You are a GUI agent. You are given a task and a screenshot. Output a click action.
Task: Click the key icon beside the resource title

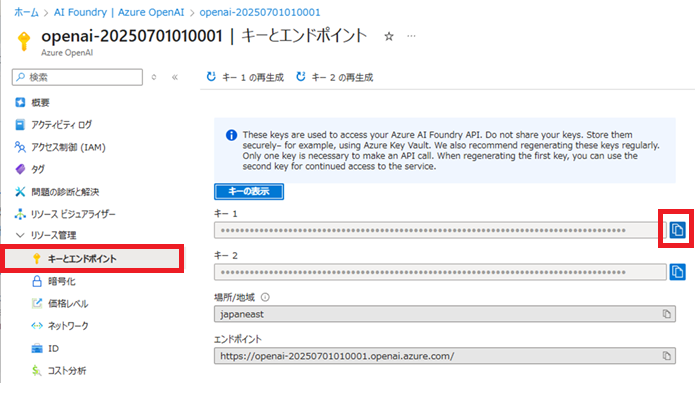tap(24, 41)
